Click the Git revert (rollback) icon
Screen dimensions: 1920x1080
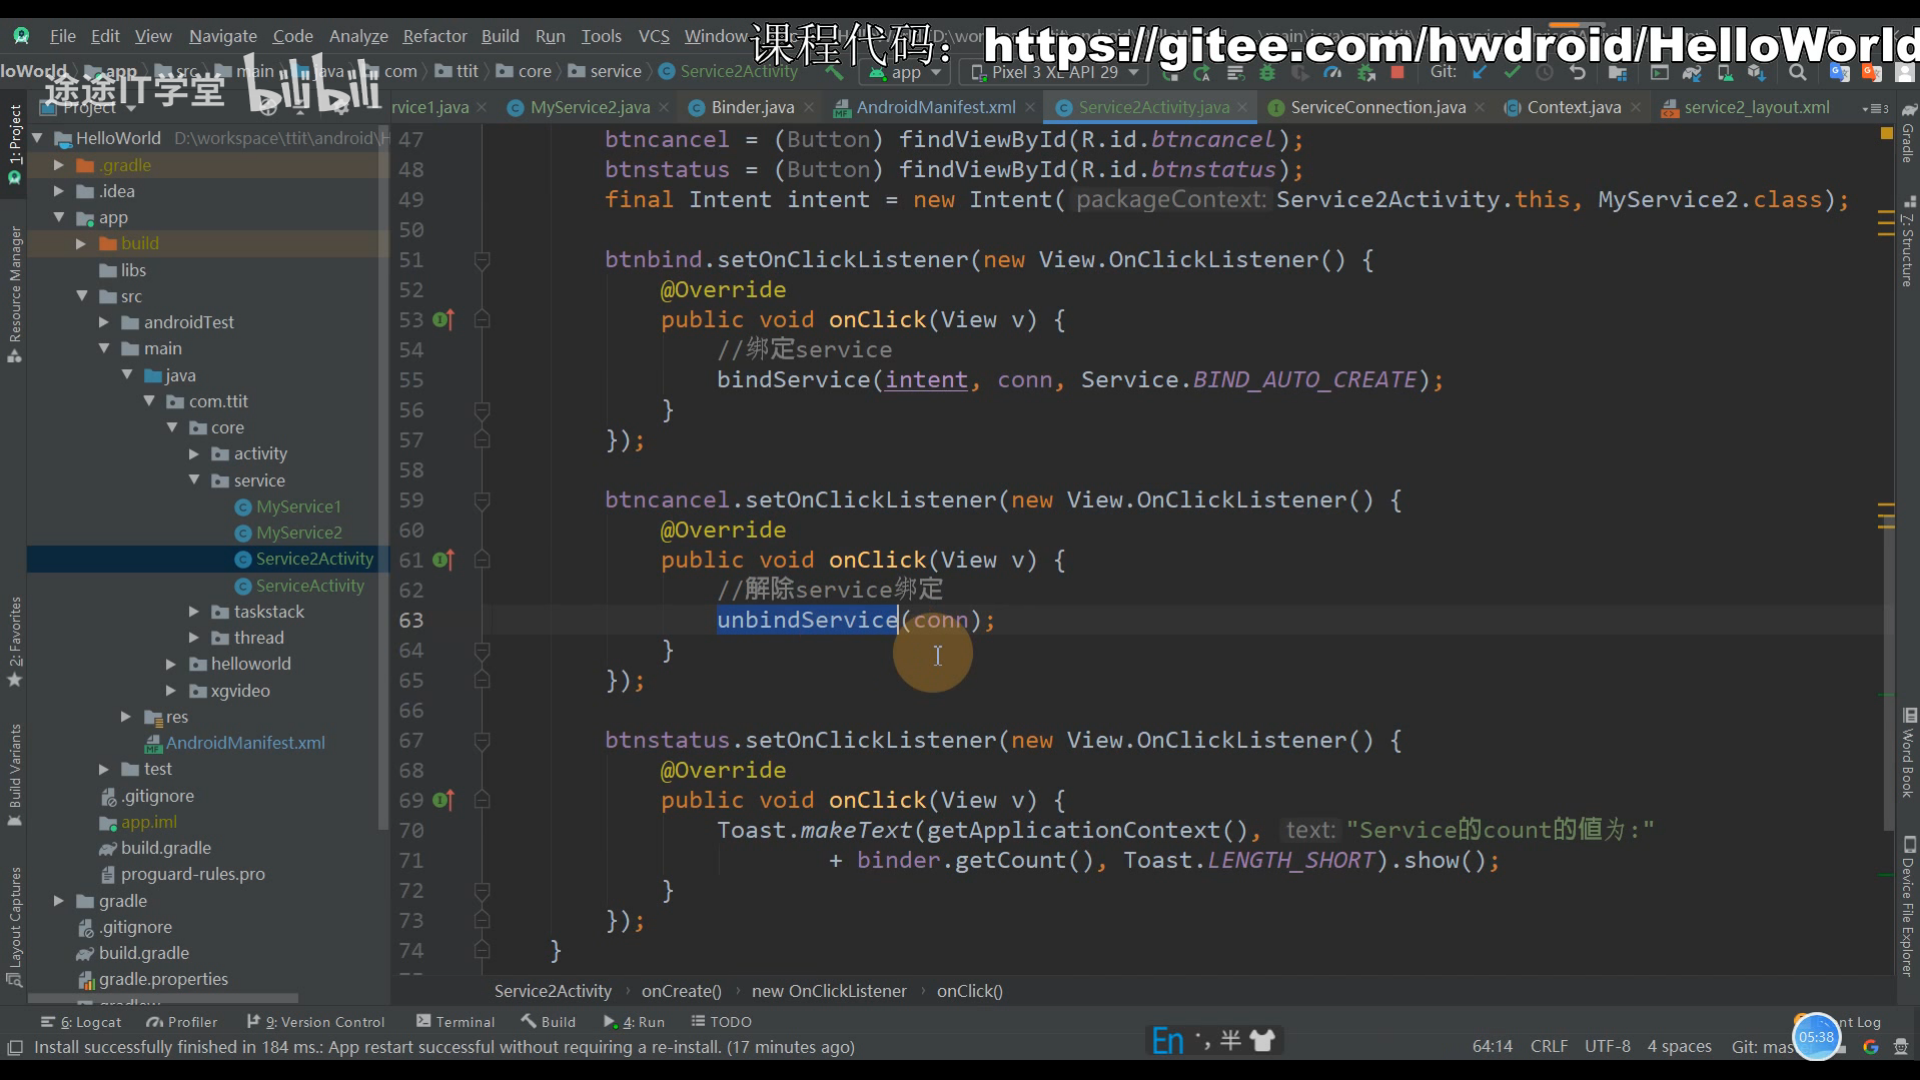[1577, 72]
